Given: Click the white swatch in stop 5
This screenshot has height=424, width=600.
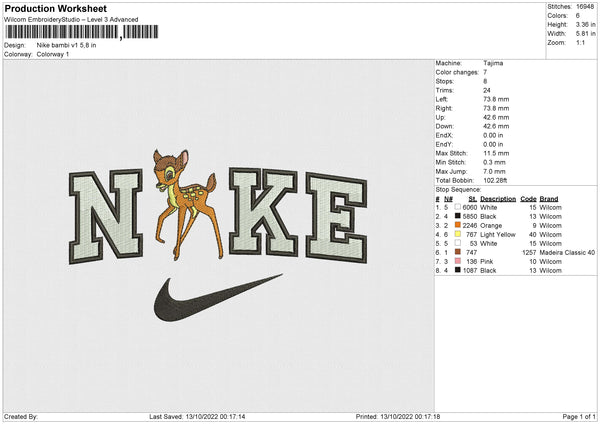Looking at the screenshot, I should point(458,243).
